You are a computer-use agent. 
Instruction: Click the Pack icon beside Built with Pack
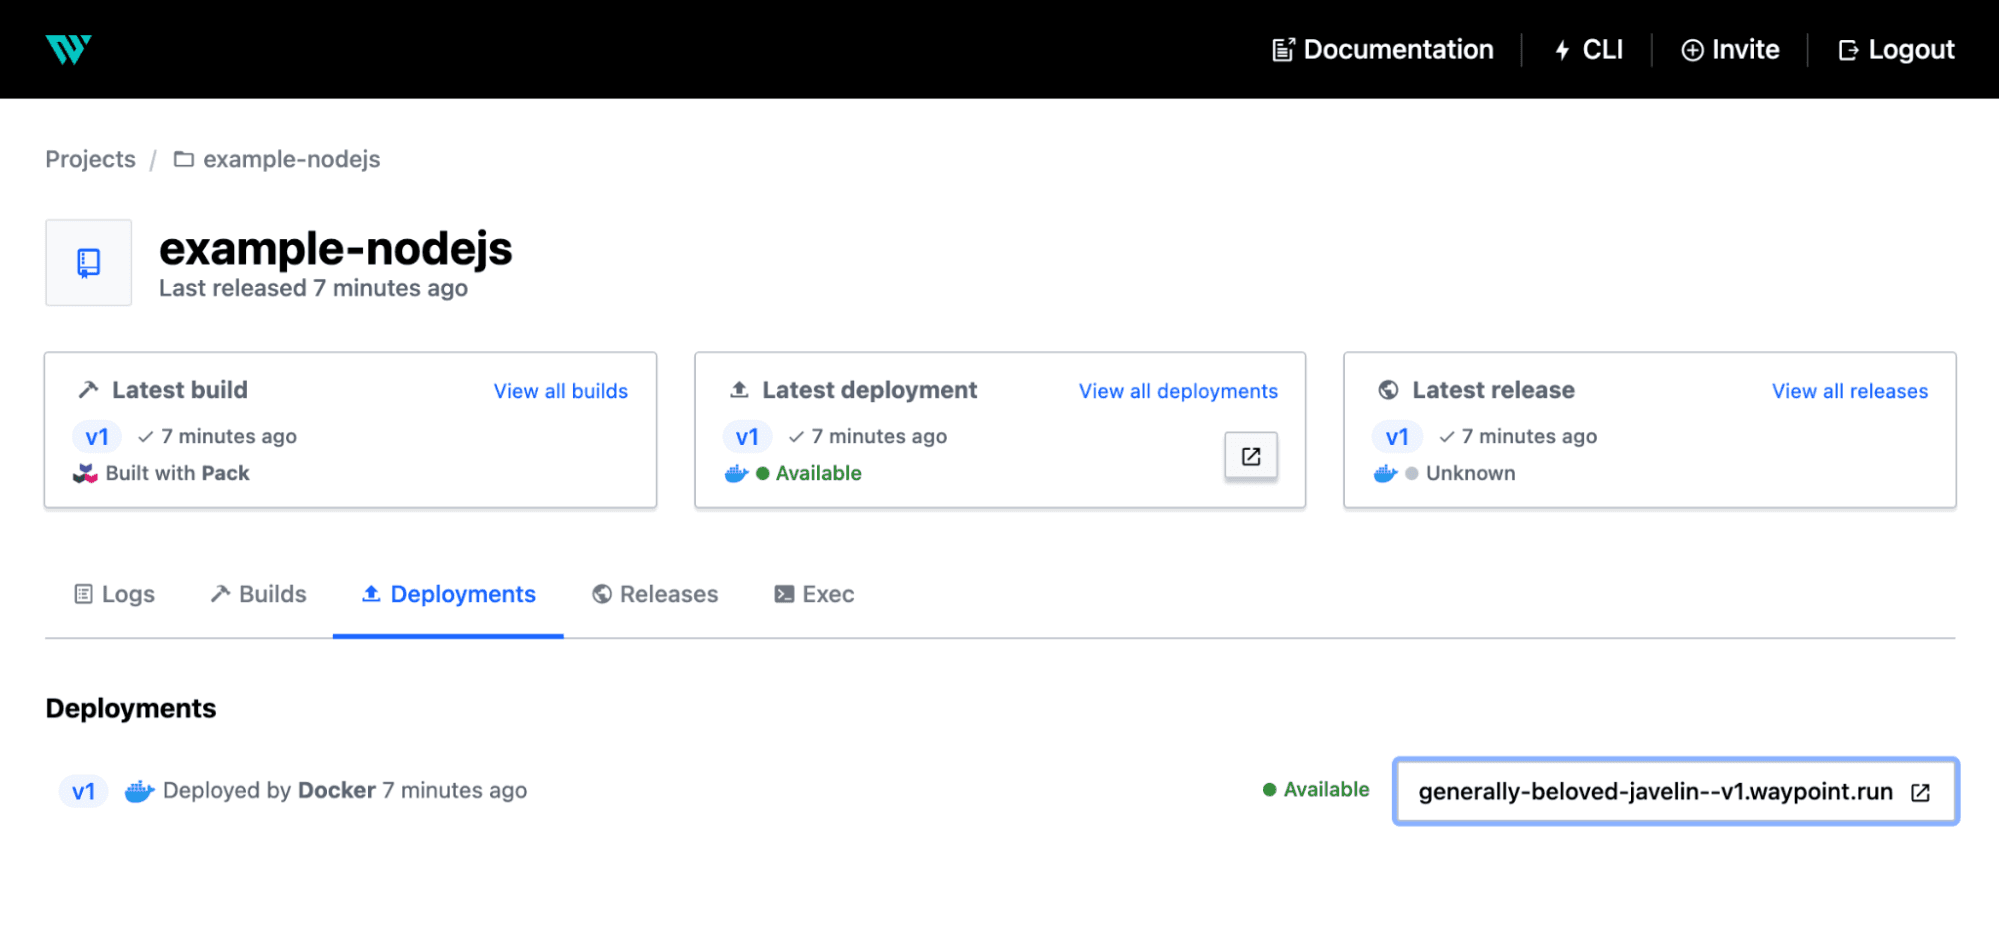[86, 473]
